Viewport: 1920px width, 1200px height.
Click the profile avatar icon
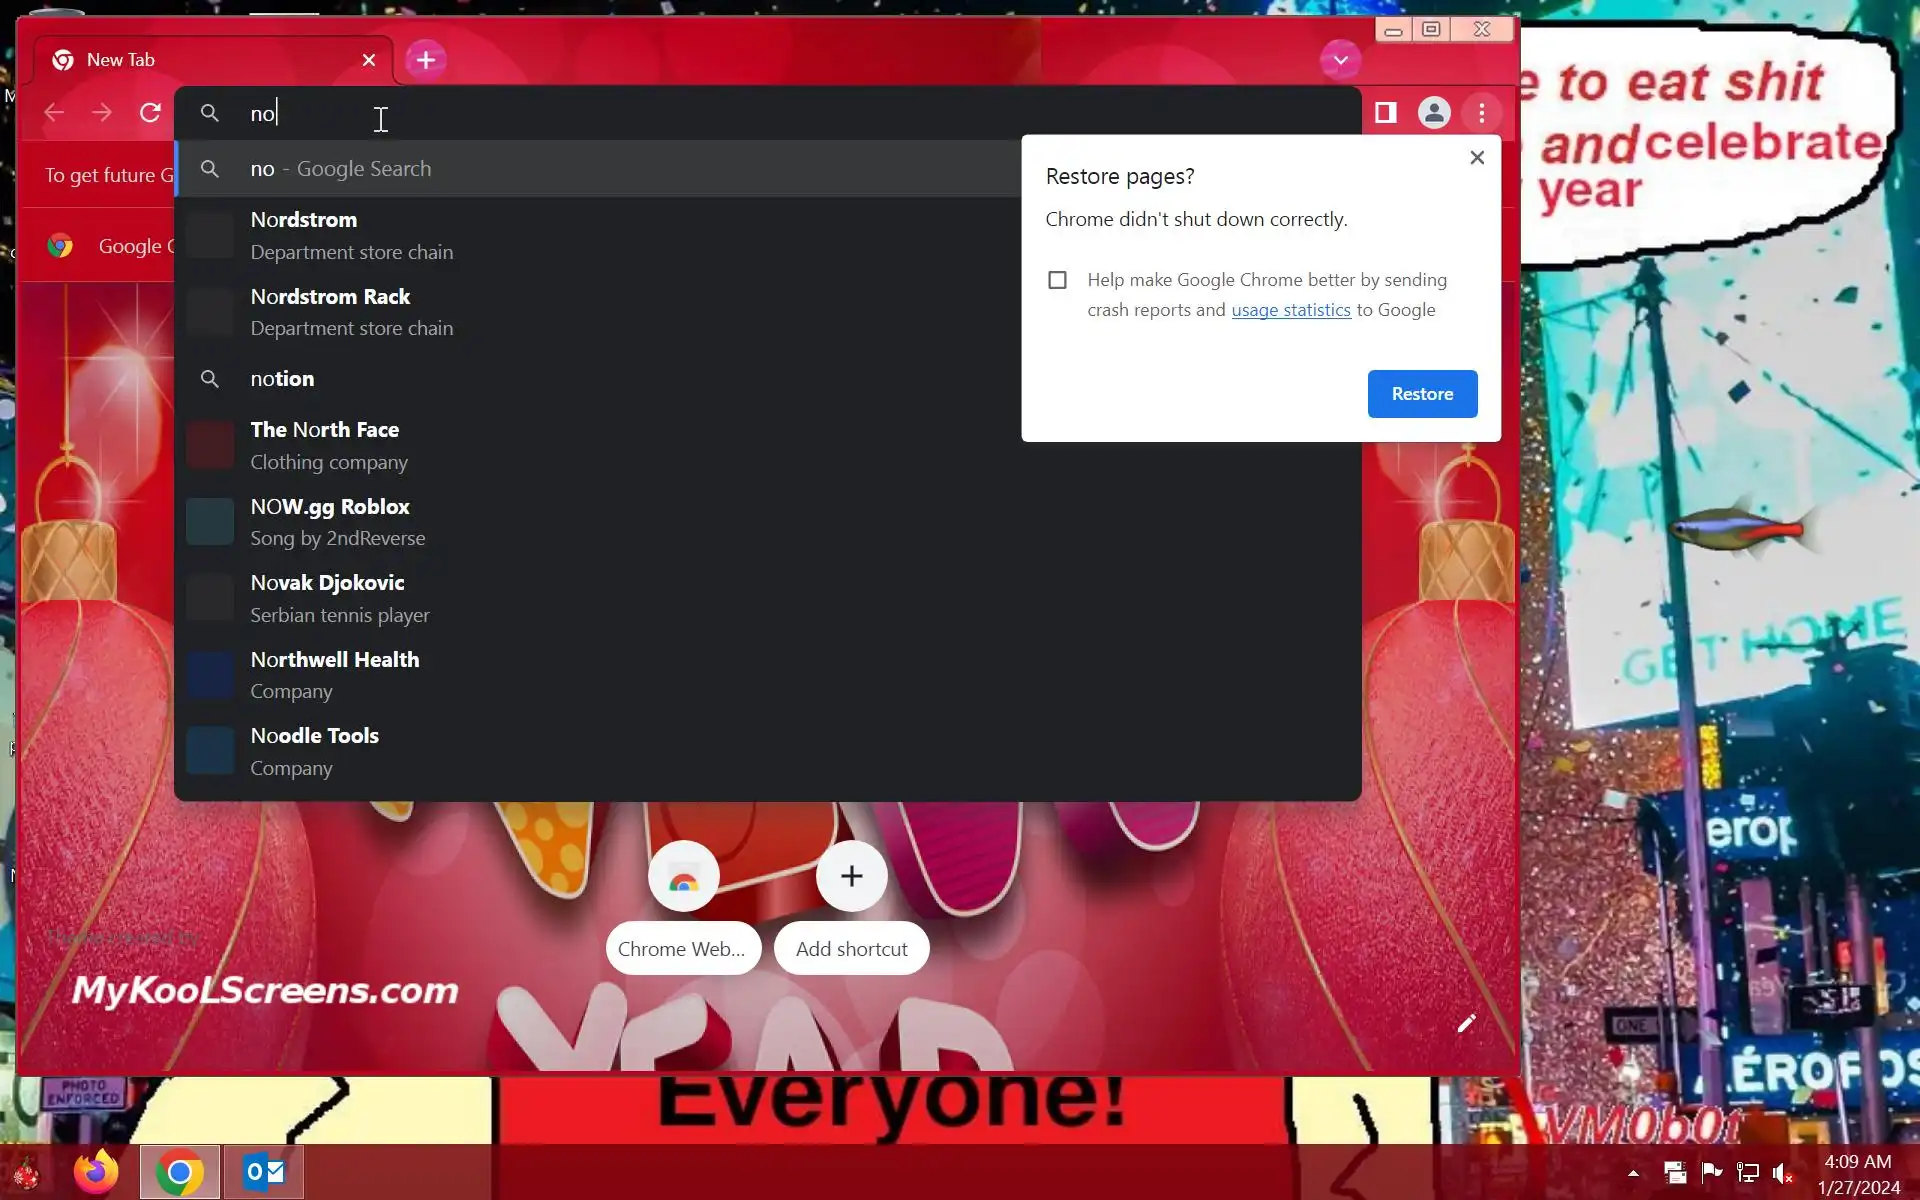[1433, 113]
